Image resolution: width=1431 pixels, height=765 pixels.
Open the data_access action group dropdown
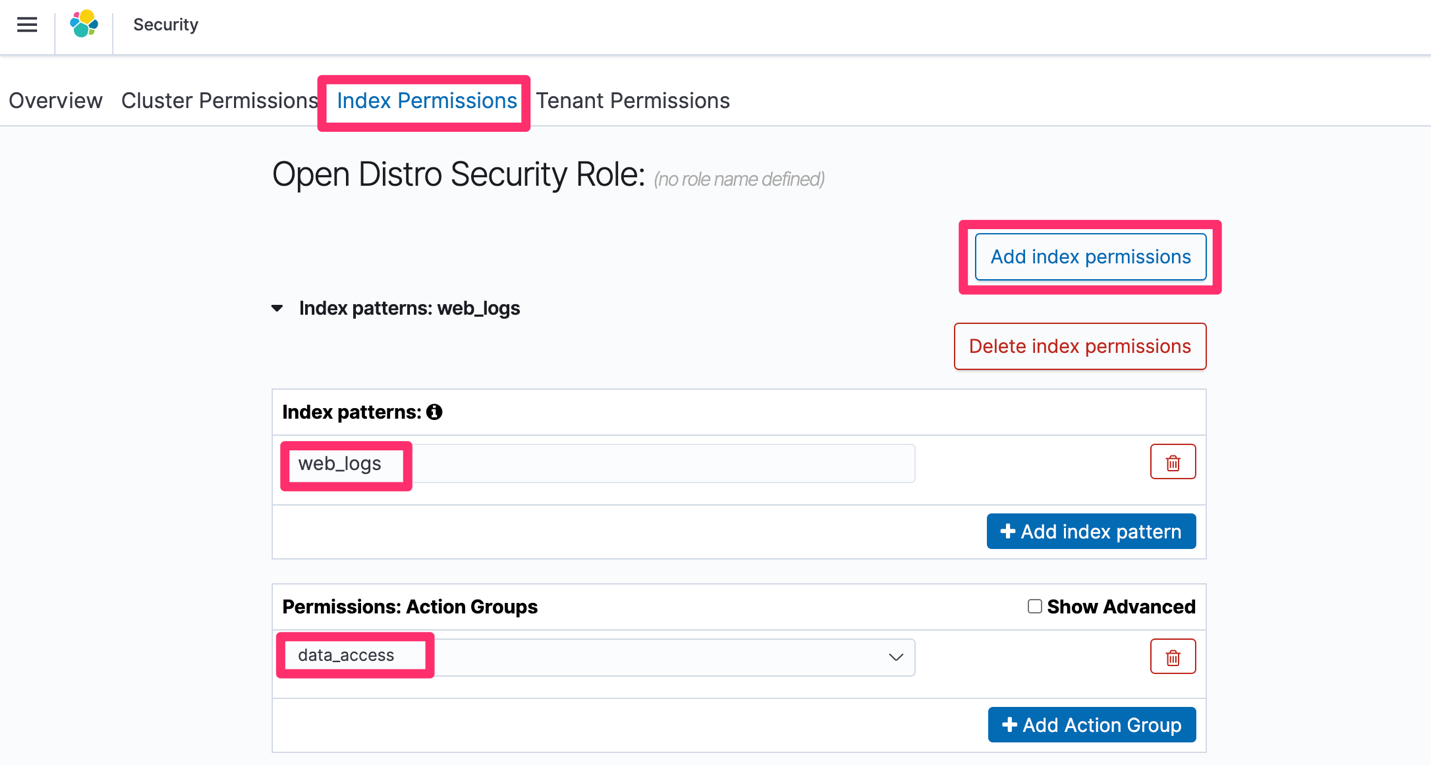[x=895, y=657]
